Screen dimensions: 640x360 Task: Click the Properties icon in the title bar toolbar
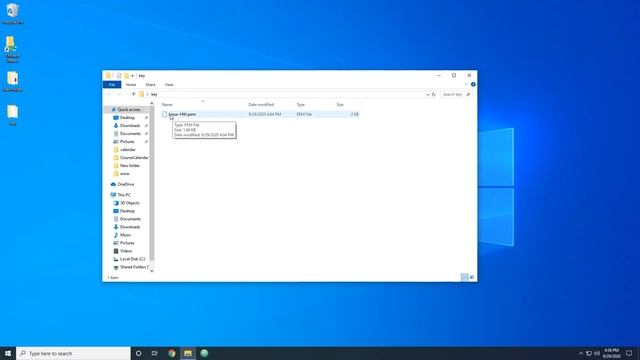click(119, 76)
